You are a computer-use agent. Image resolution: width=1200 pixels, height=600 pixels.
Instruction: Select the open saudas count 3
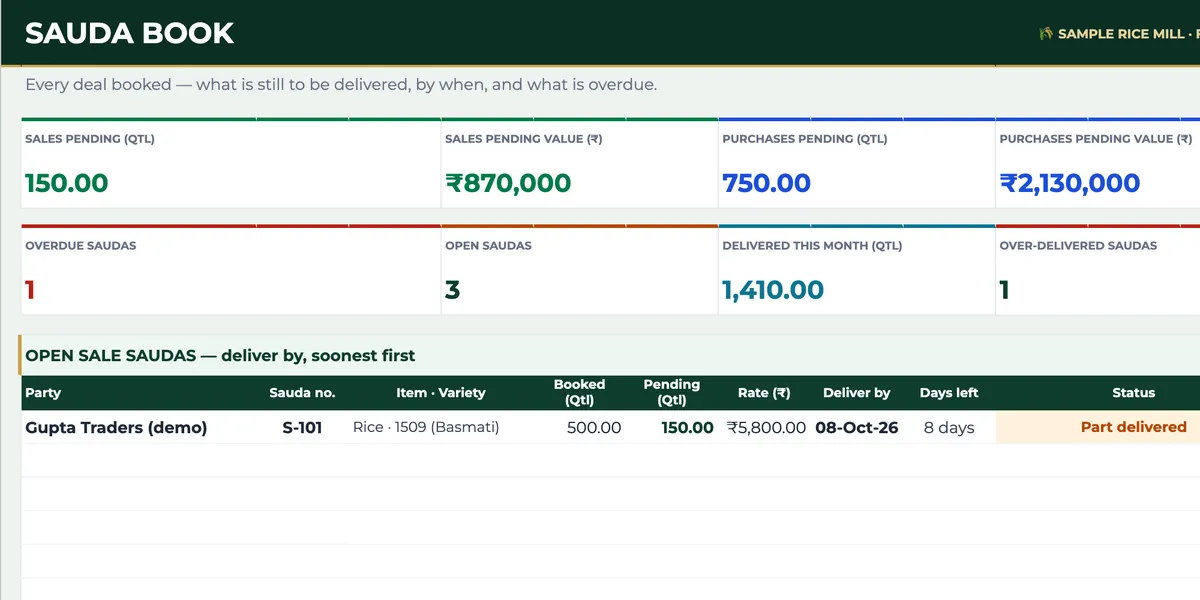coord(452,290)
